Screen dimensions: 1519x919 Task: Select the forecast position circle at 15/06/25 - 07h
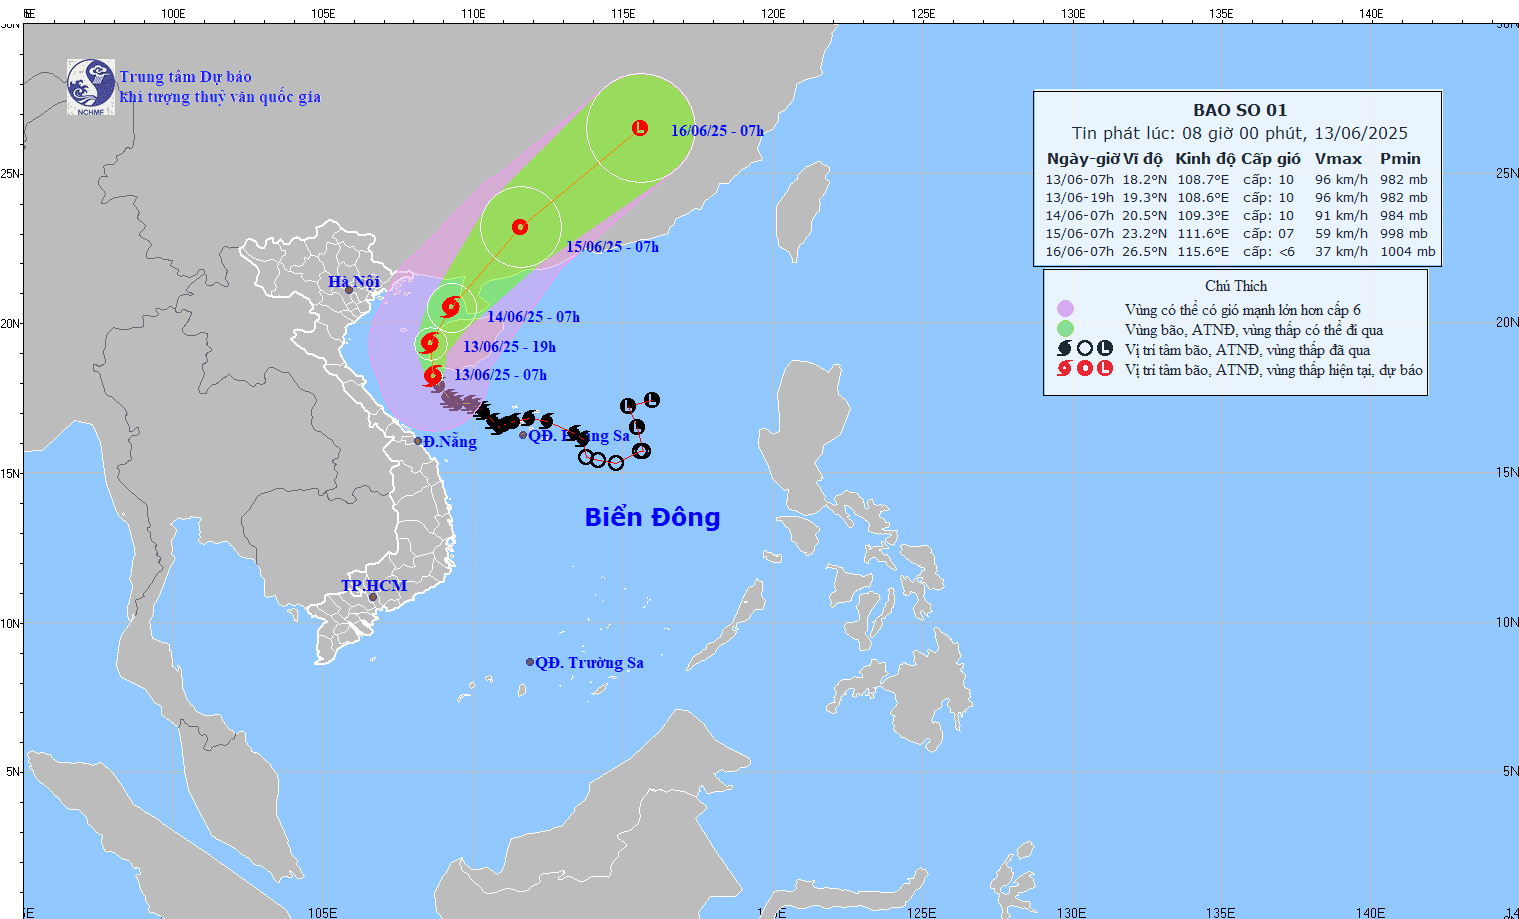tap(519, 228)
